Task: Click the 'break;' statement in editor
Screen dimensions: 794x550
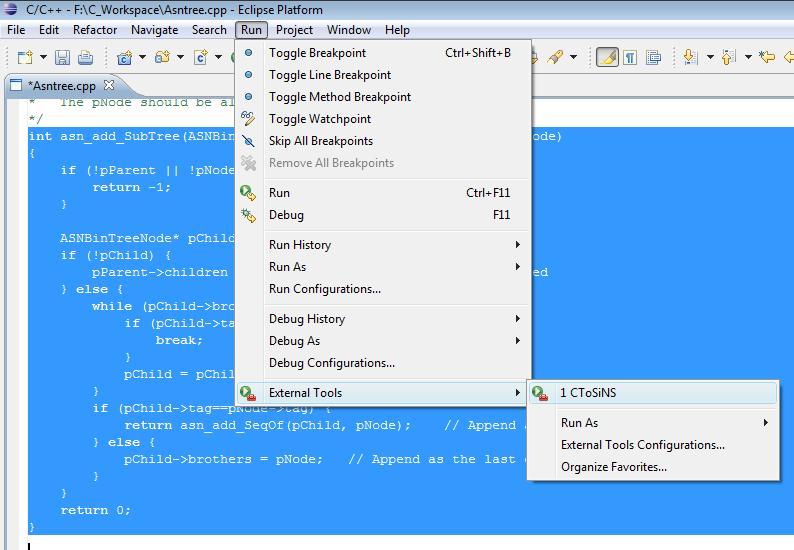Action: click(179, 340)
